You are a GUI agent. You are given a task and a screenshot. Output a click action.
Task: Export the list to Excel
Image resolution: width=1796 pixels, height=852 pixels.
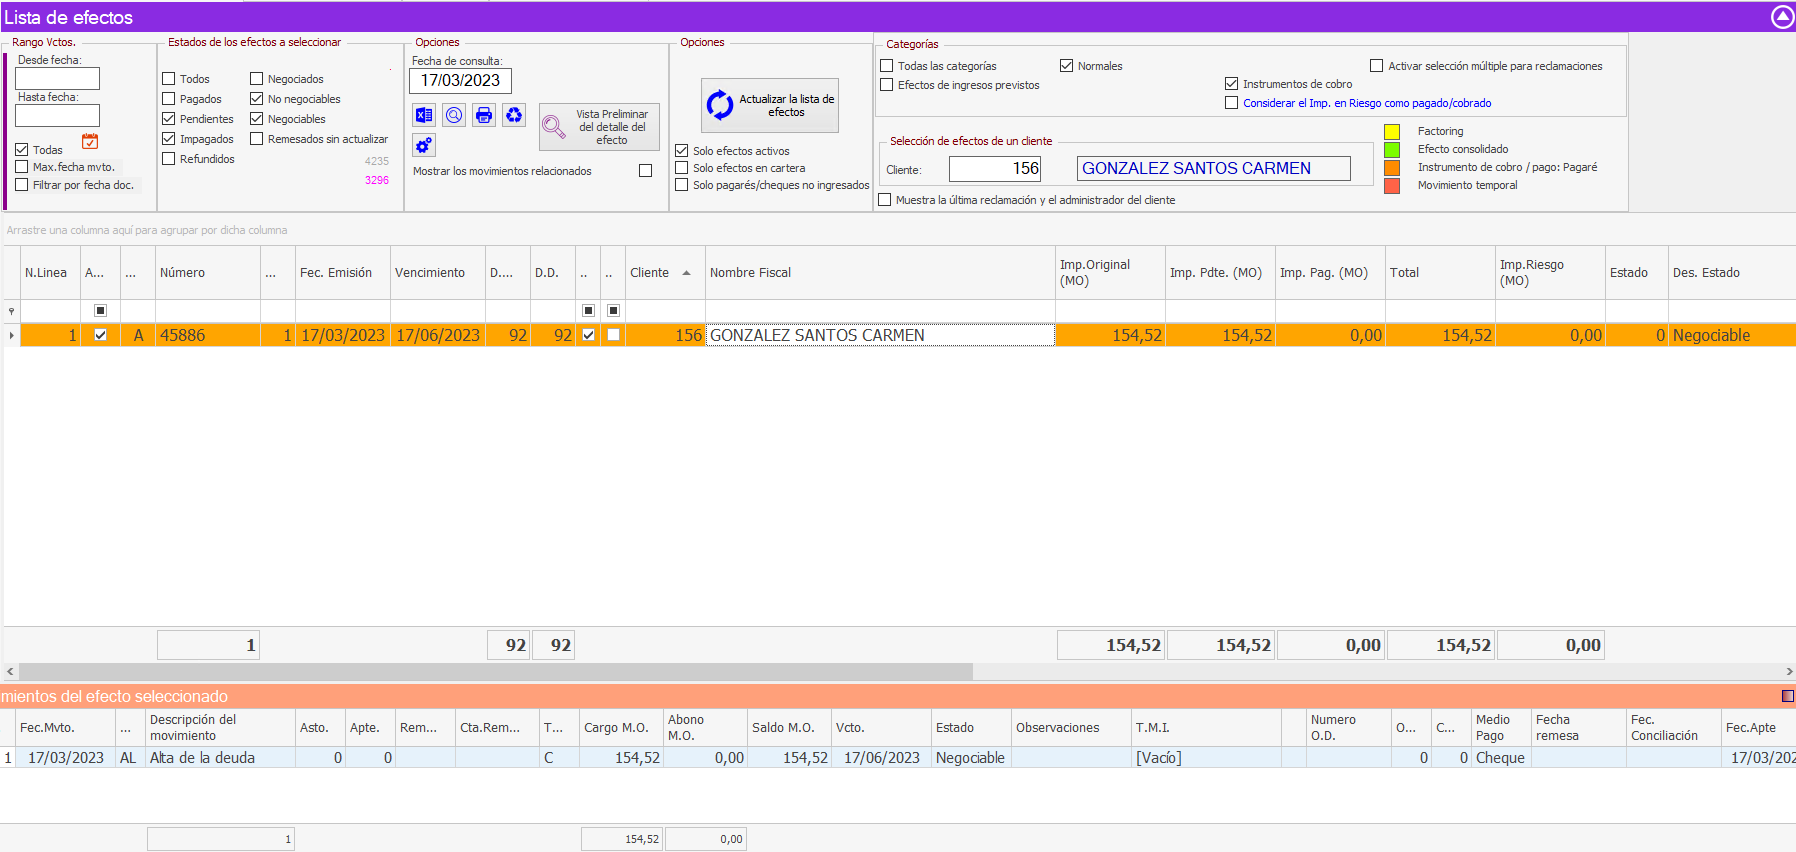point(424,115)
